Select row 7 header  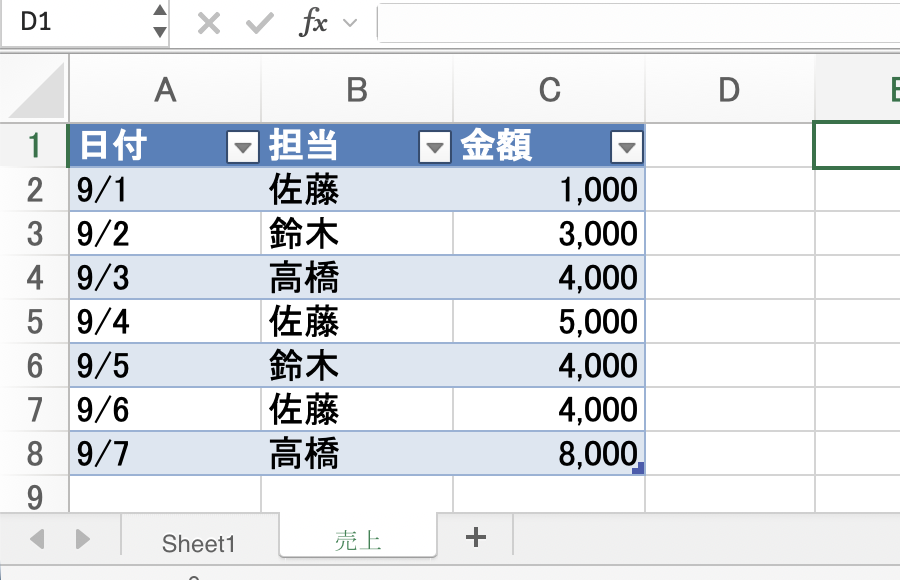34,409
